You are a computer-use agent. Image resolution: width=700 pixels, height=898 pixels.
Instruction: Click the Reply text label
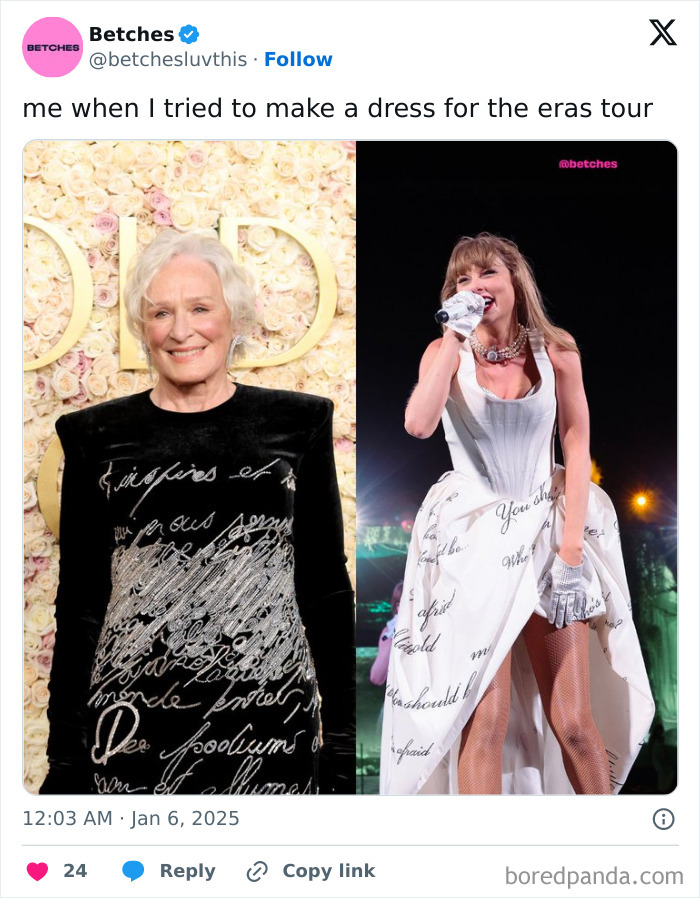point(187,871)
